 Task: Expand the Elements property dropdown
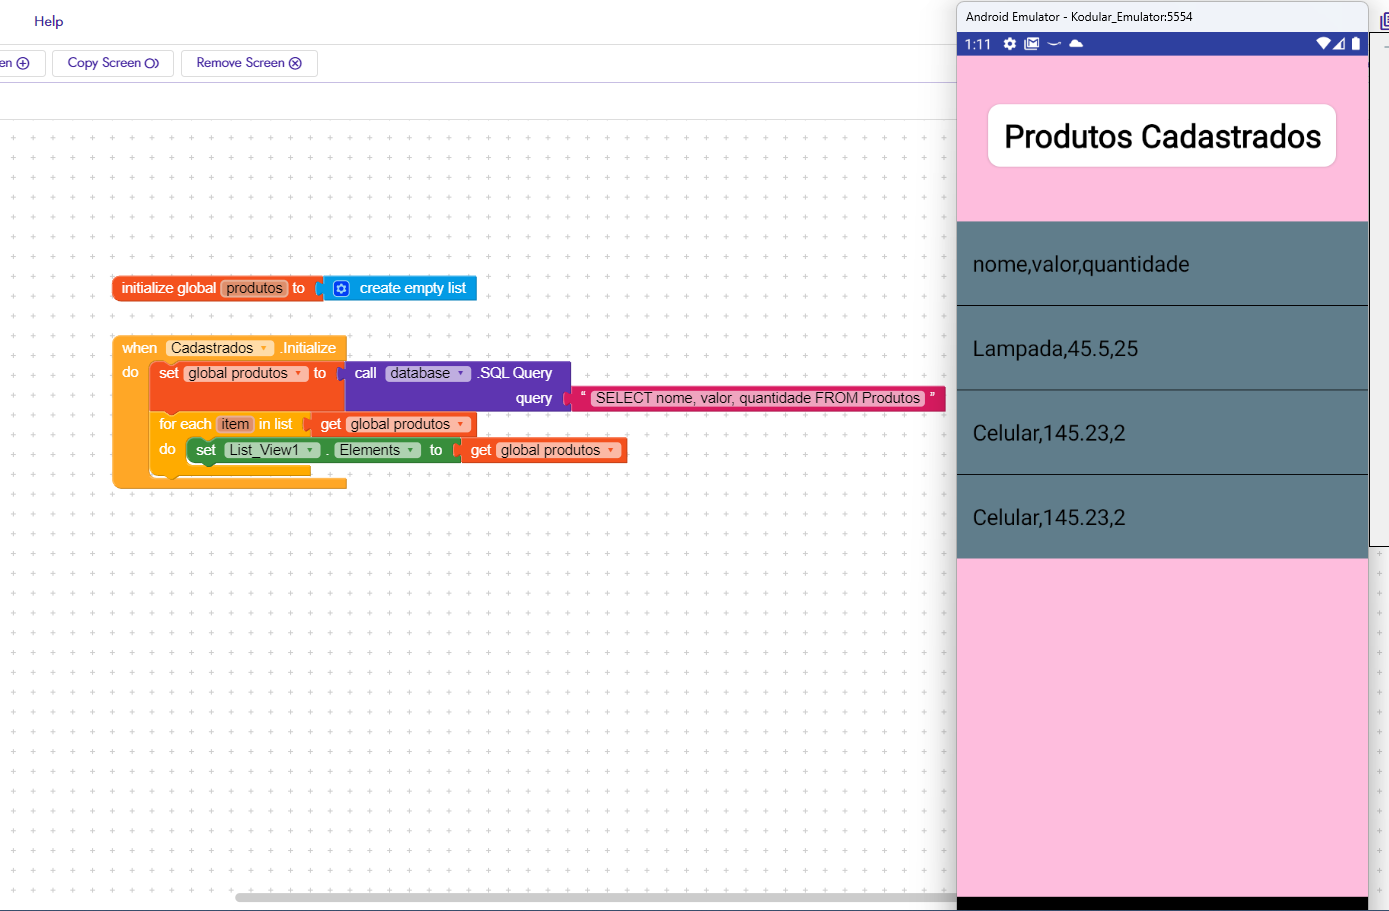[x=411, y=451]
